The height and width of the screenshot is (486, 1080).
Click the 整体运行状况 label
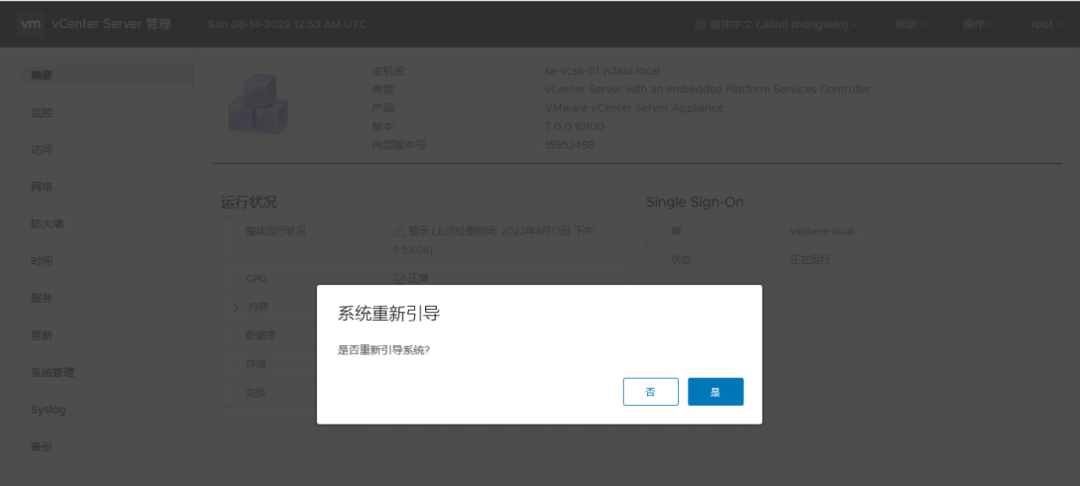pos(276,231)
